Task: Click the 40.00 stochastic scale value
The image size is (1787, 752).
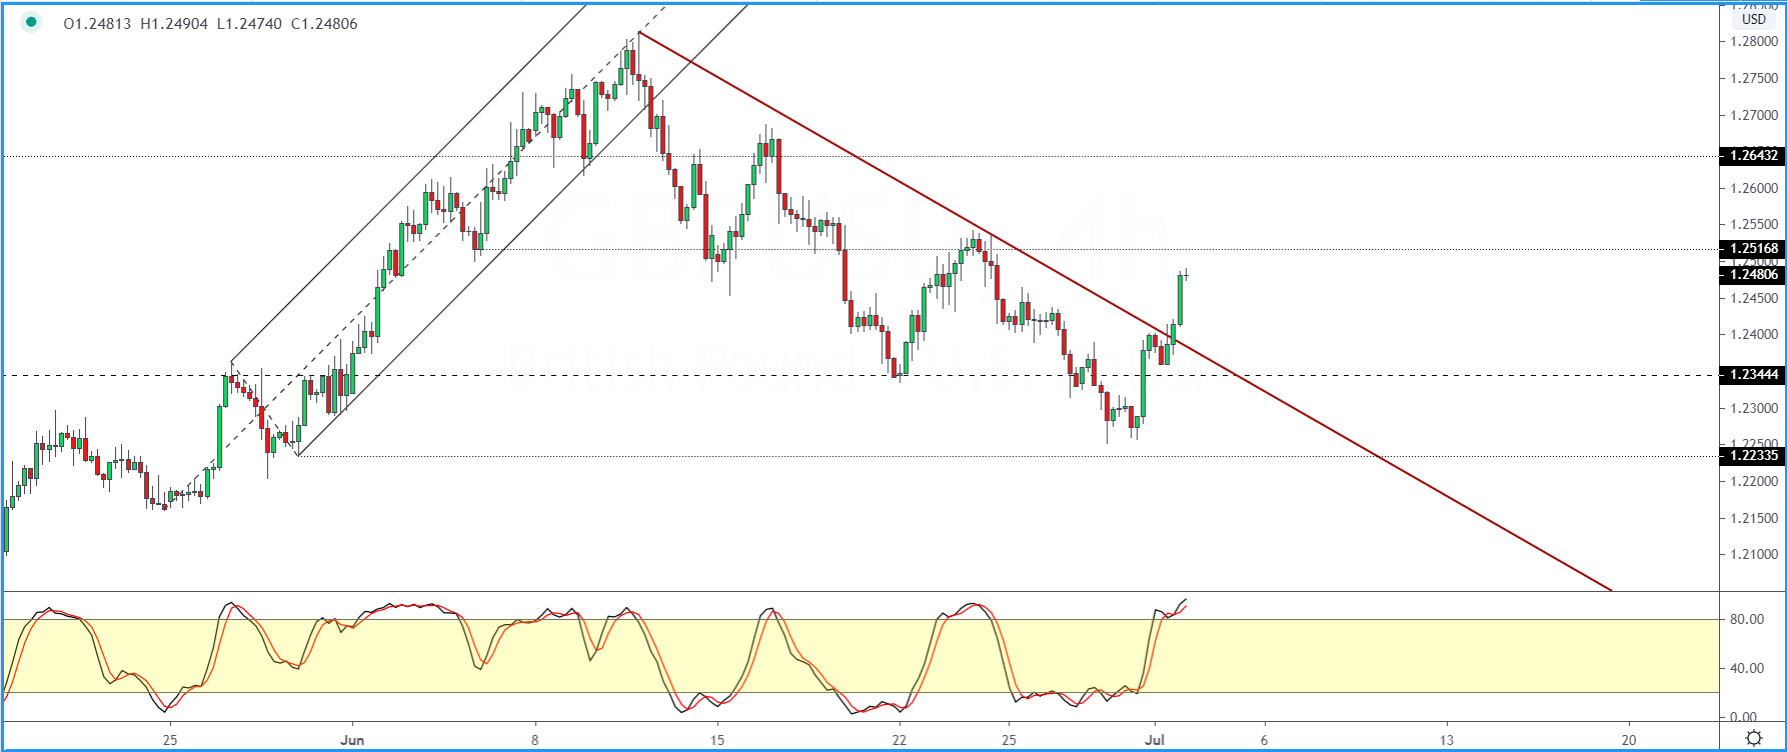Action: [x=1745, y=669]
